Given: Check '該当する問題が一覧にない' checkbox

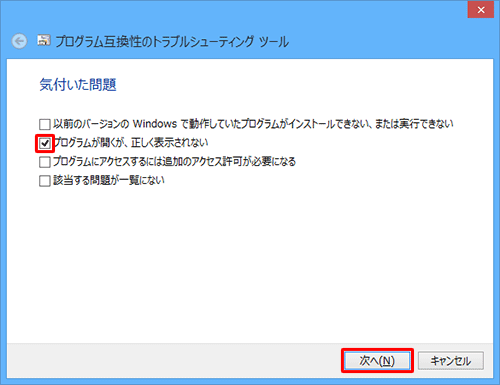Looking at the screenshot, I should pos(45,181).
